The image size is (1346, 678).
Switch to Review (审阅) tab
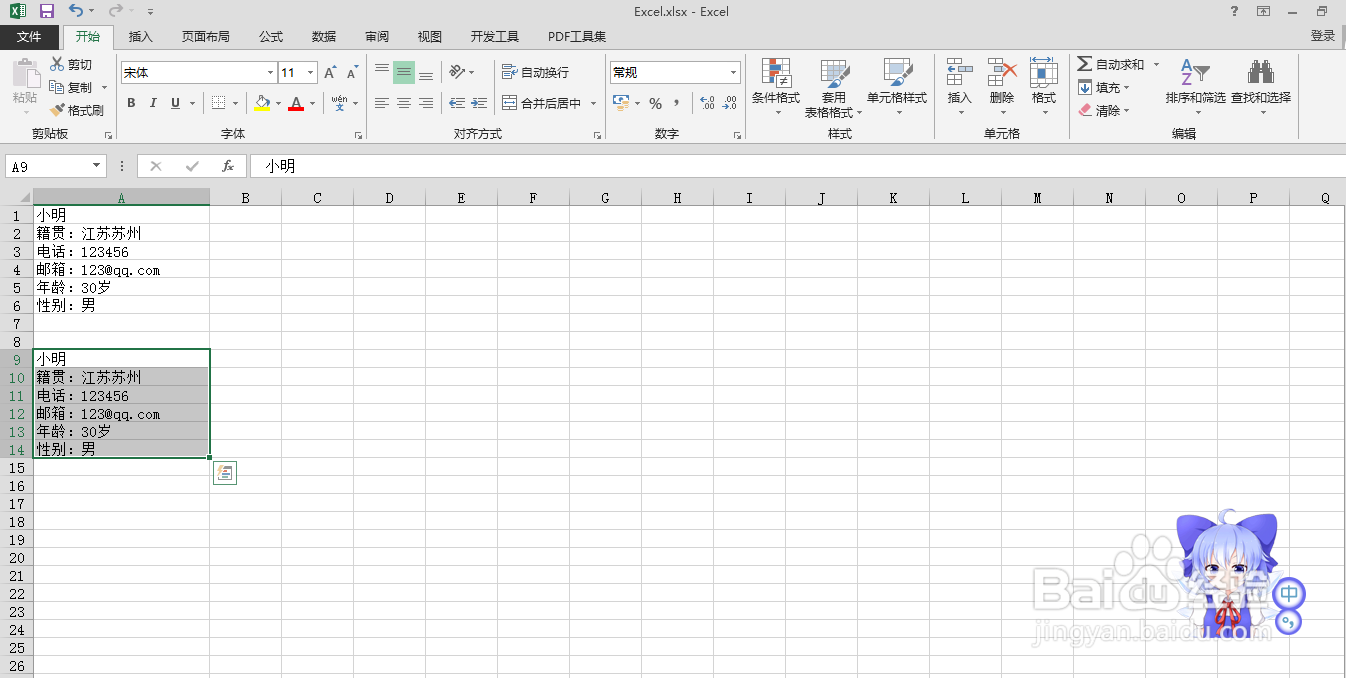(x=377, y=36)
